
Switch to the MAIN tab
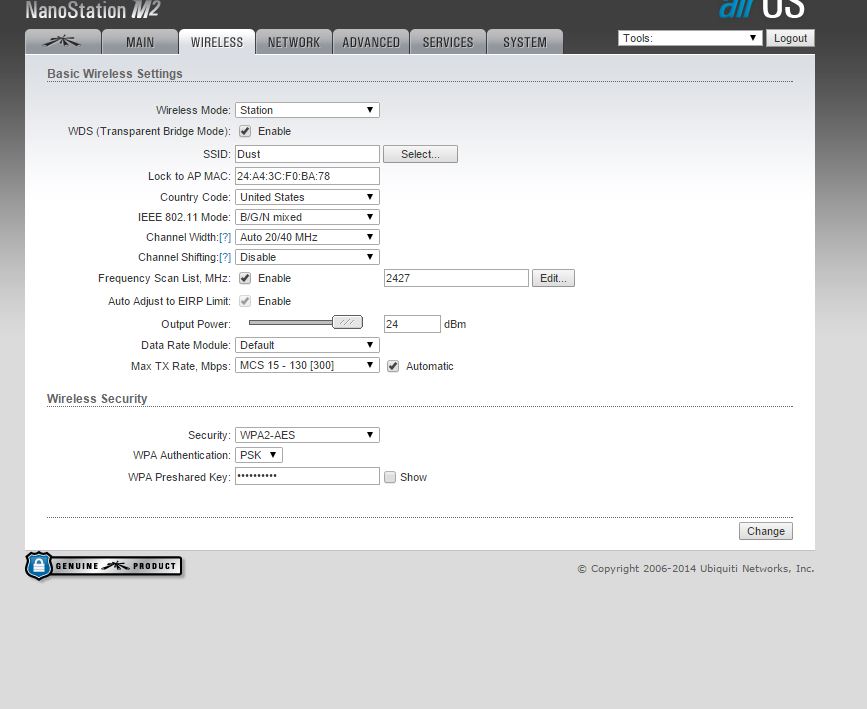[x=140, y=41]
